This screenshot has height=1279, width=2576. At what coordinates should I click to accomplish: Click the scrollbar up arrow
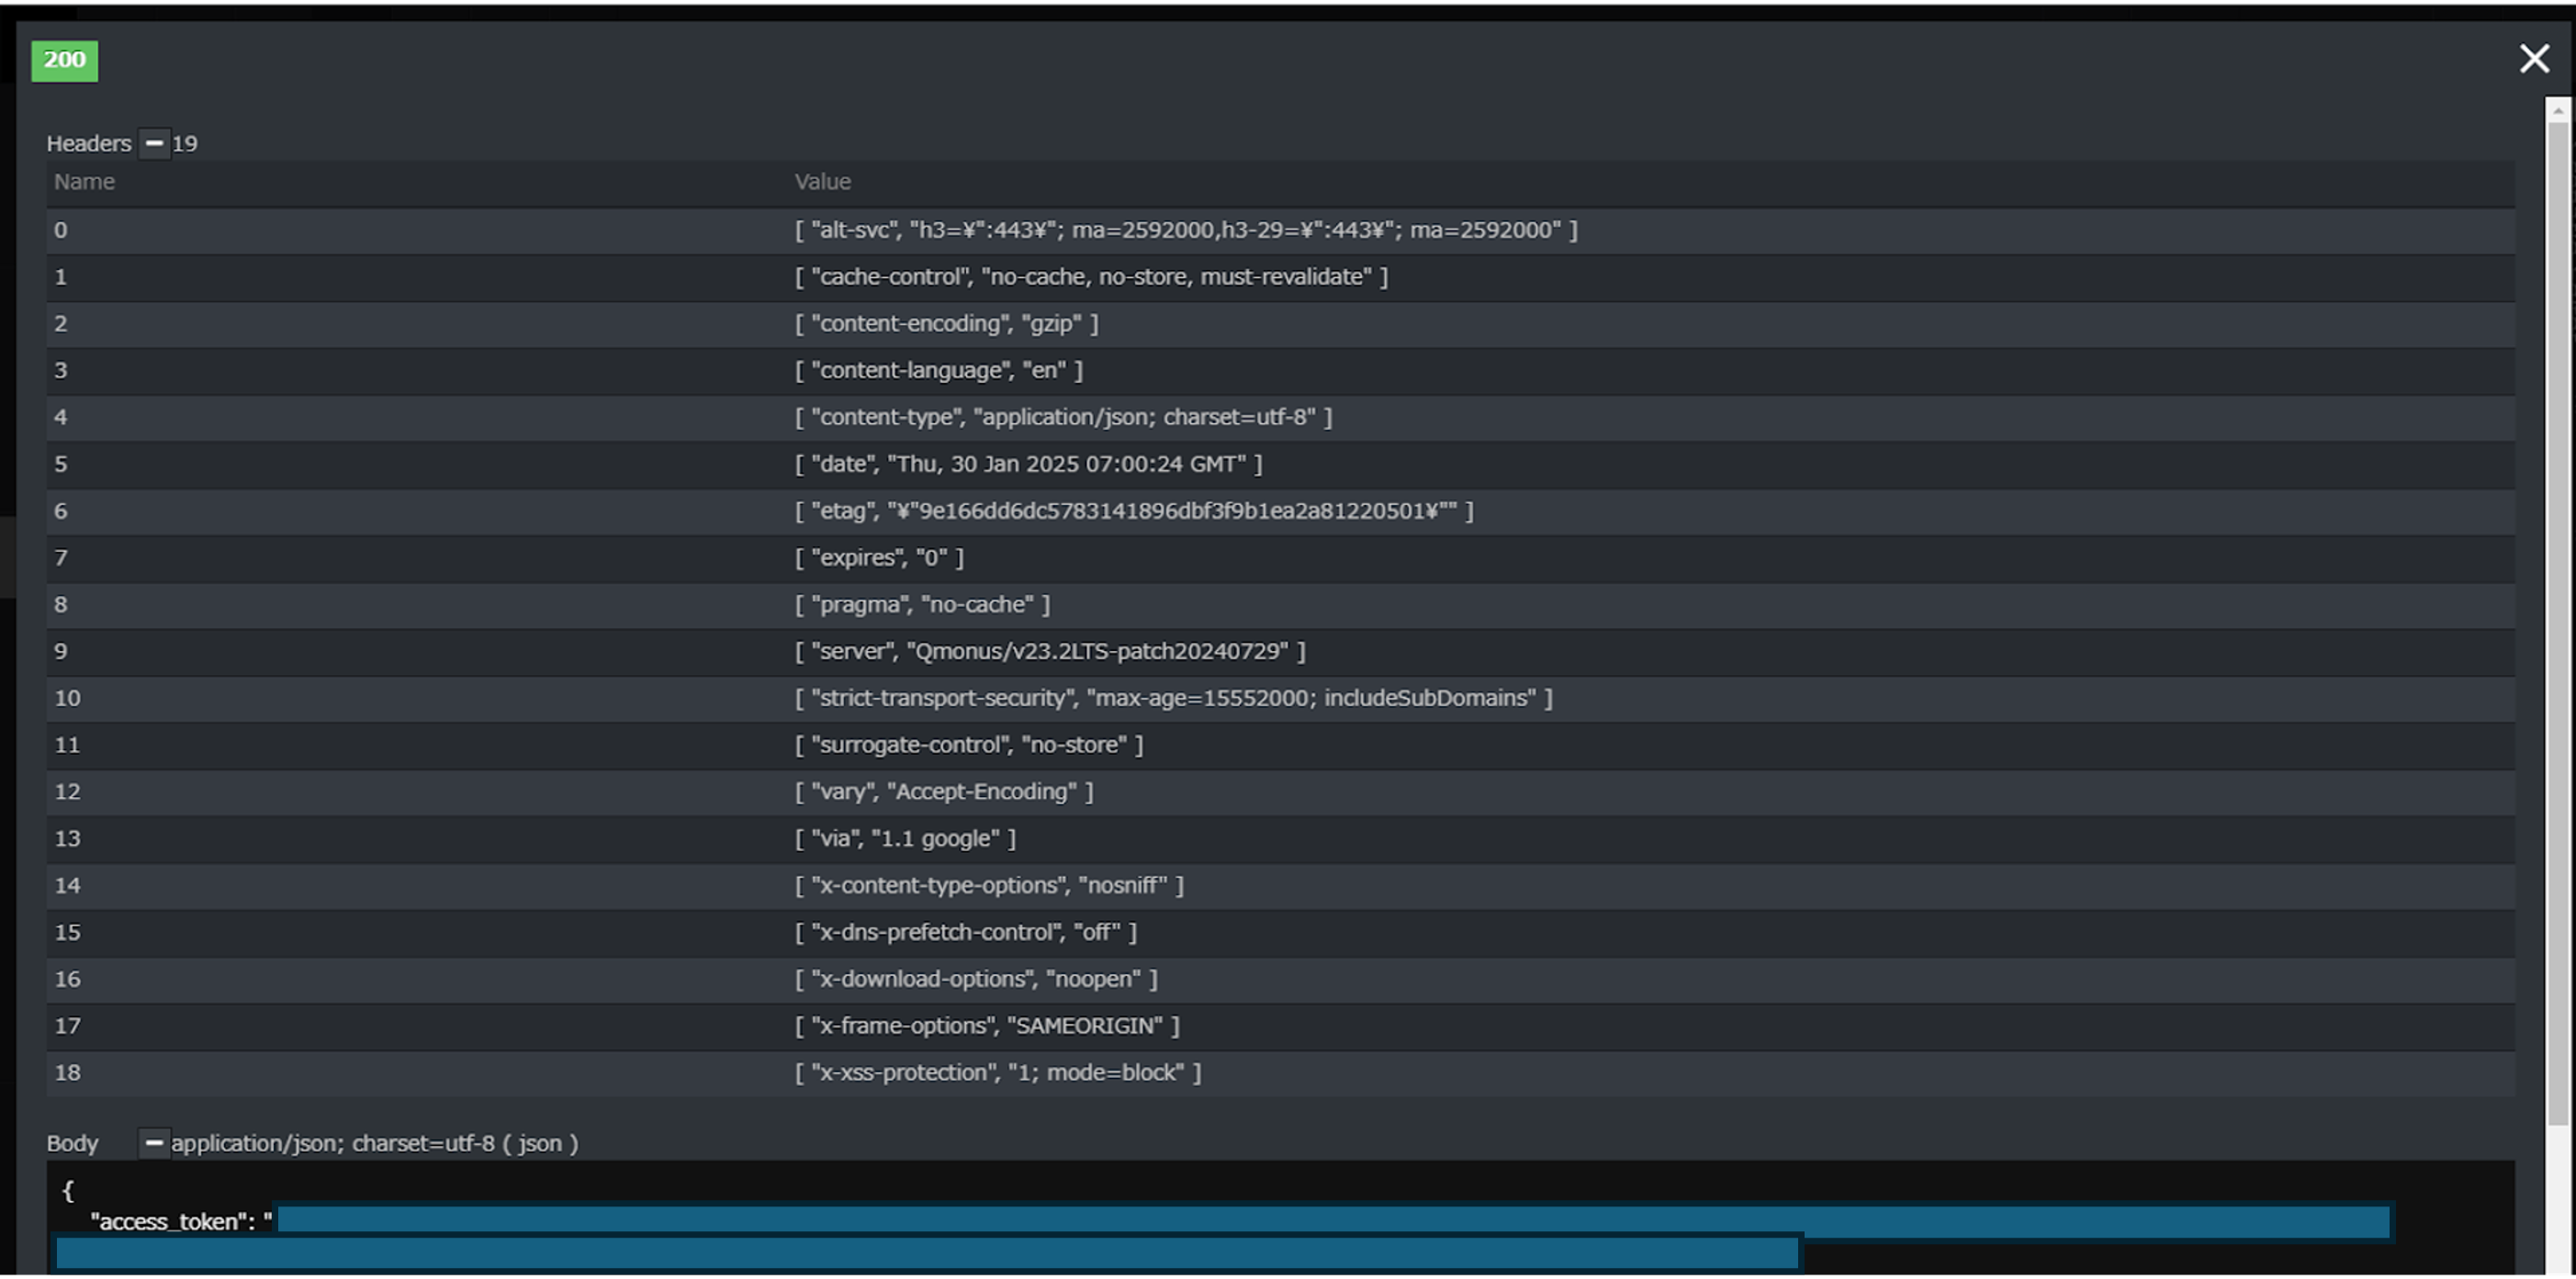pos(2557,110)
